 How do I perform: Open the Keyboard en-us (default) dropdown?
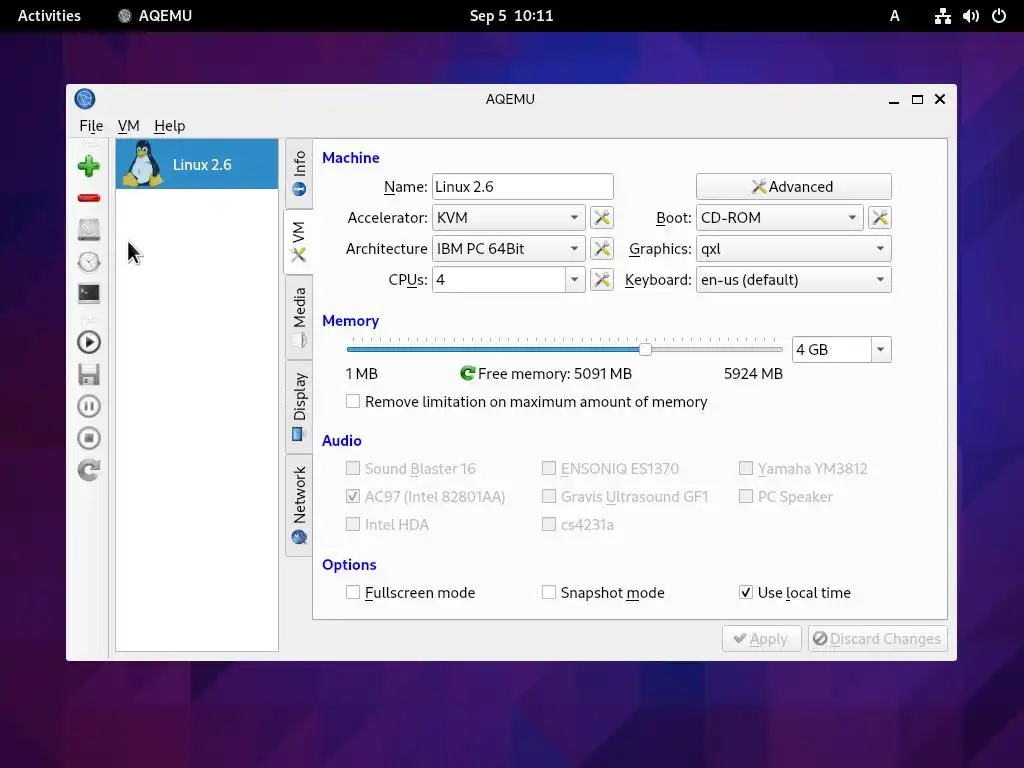click(793, 280)
